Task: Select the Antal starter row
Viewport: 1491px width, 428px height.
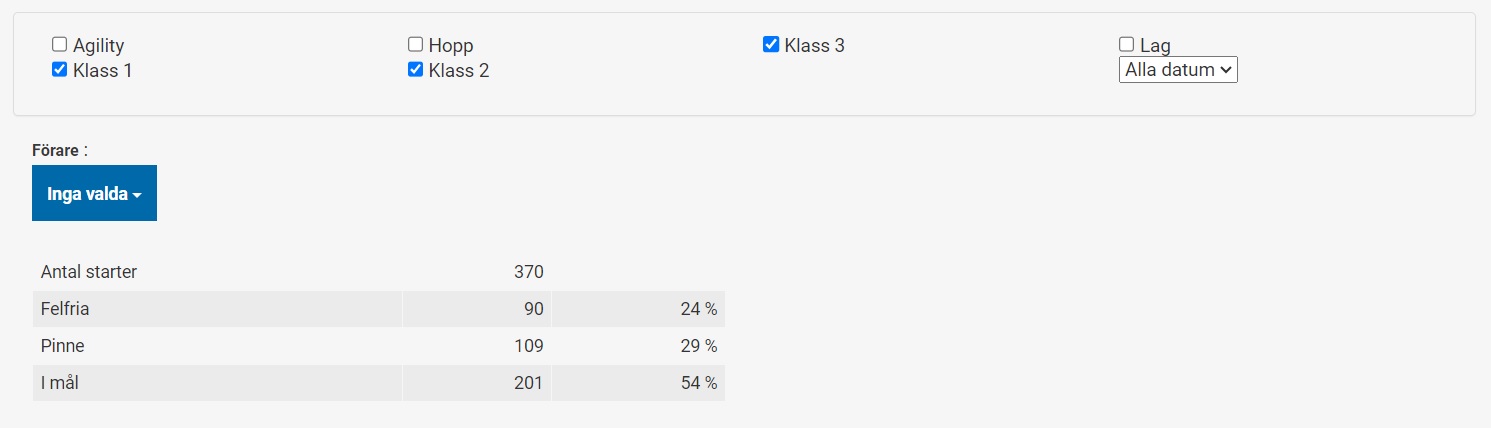Action: point(89,272)
